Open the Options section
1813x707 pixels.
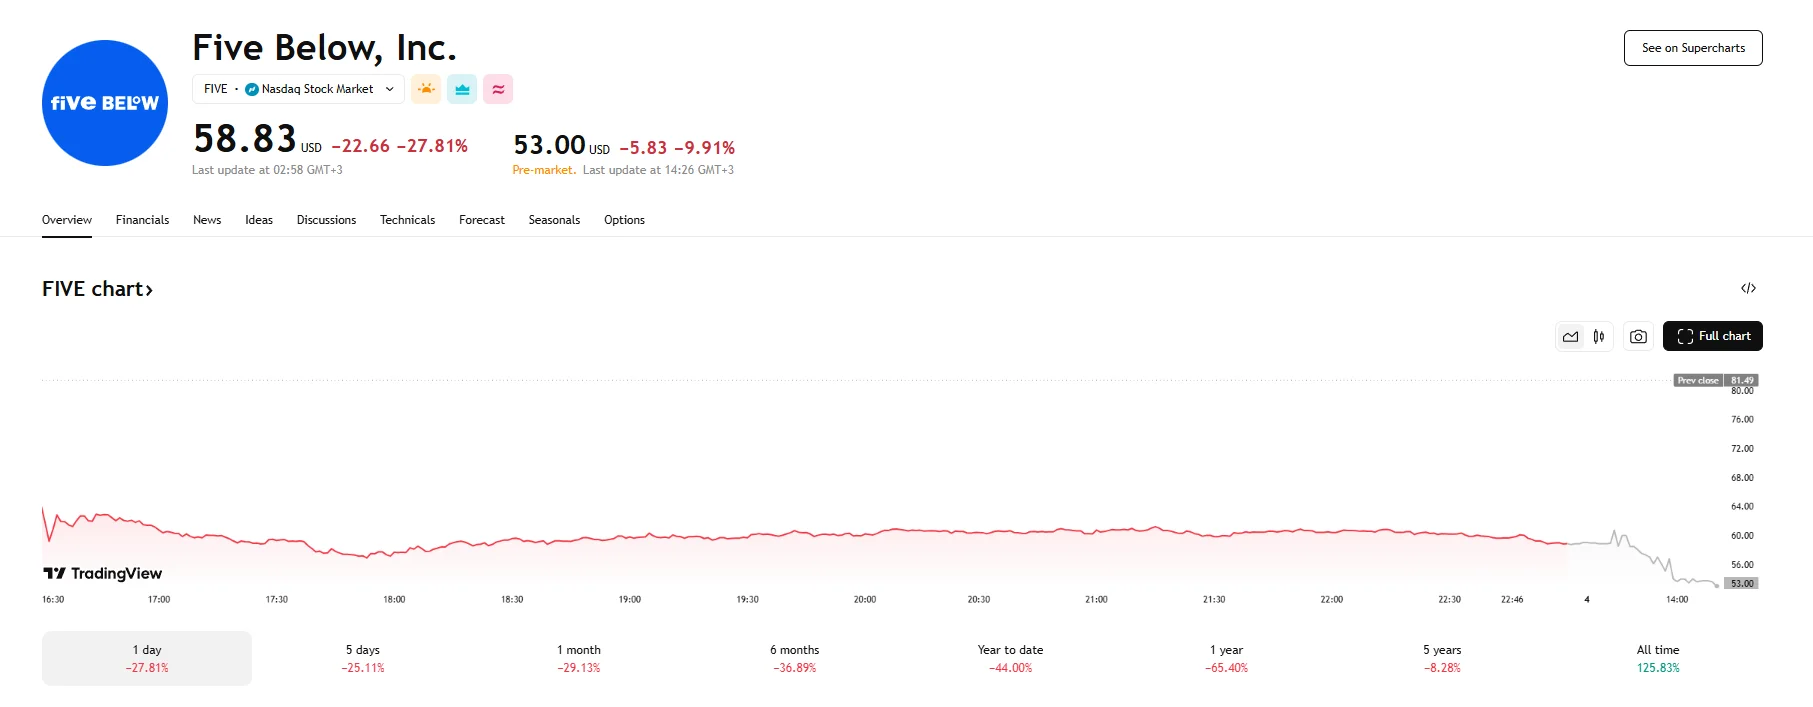pyautogui.click(x=624, y=219)
